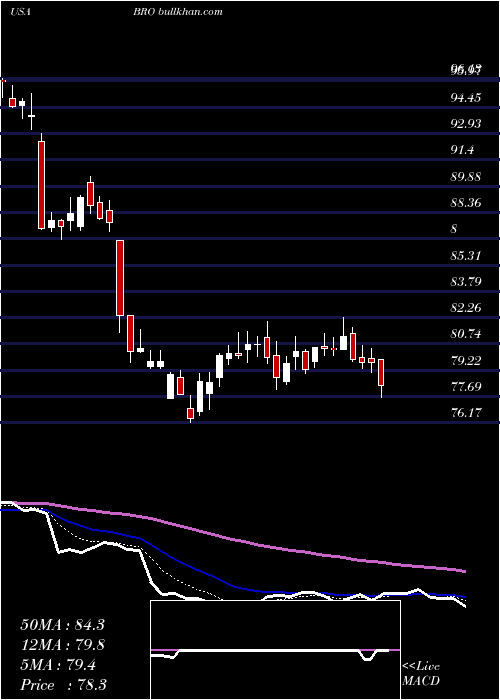Select the 80.74 price axis label
This screenshot has width=500, height=700.
(466, 334)
